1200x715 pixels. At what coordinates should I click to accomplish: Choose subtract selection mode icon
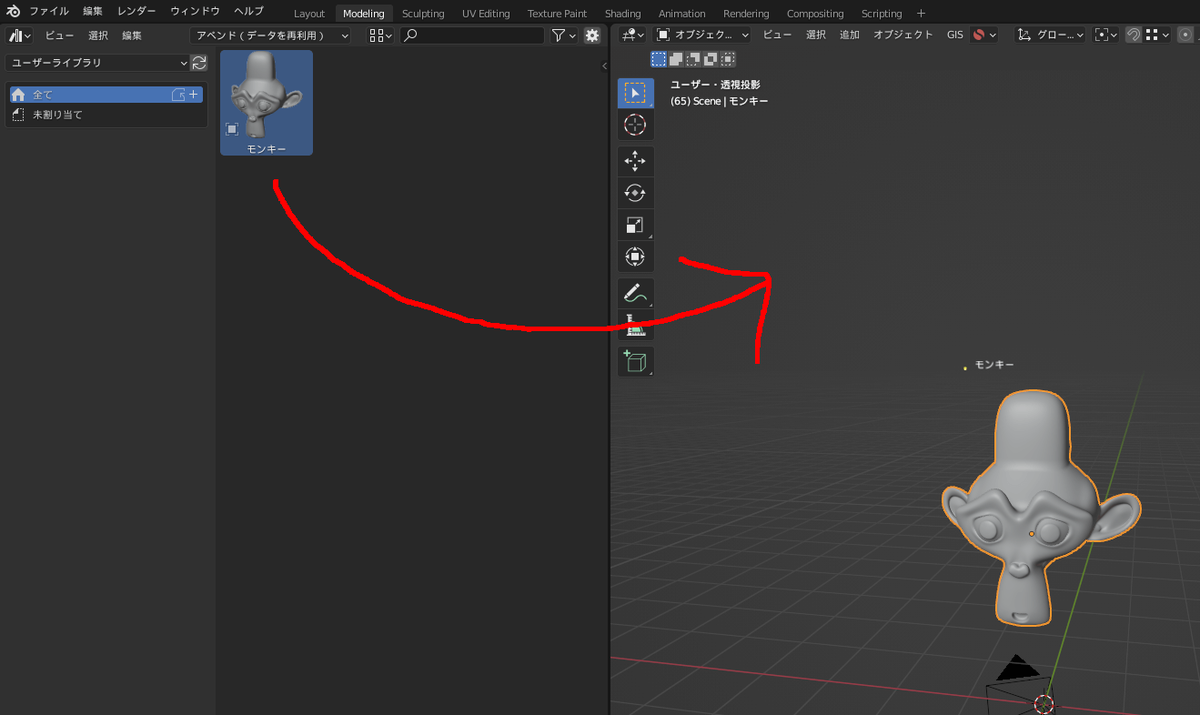[x=693, y=59]
